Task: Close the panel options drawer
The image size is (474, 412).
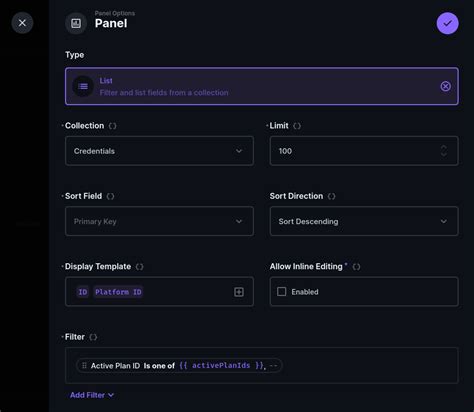Action: (x=22, y=23)
